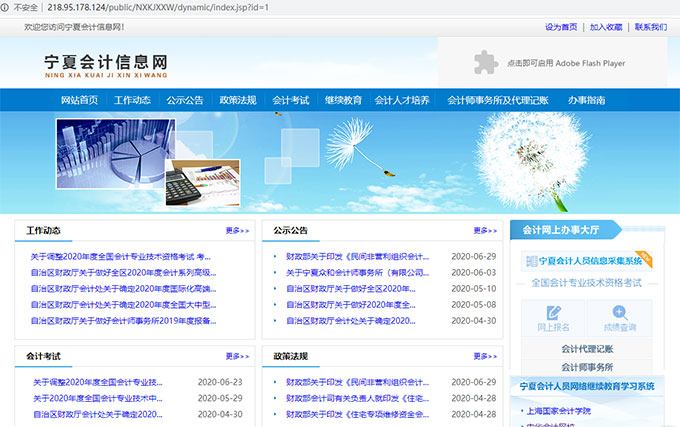Expand 更多 in the 工作动态 section

pos(237,230)
